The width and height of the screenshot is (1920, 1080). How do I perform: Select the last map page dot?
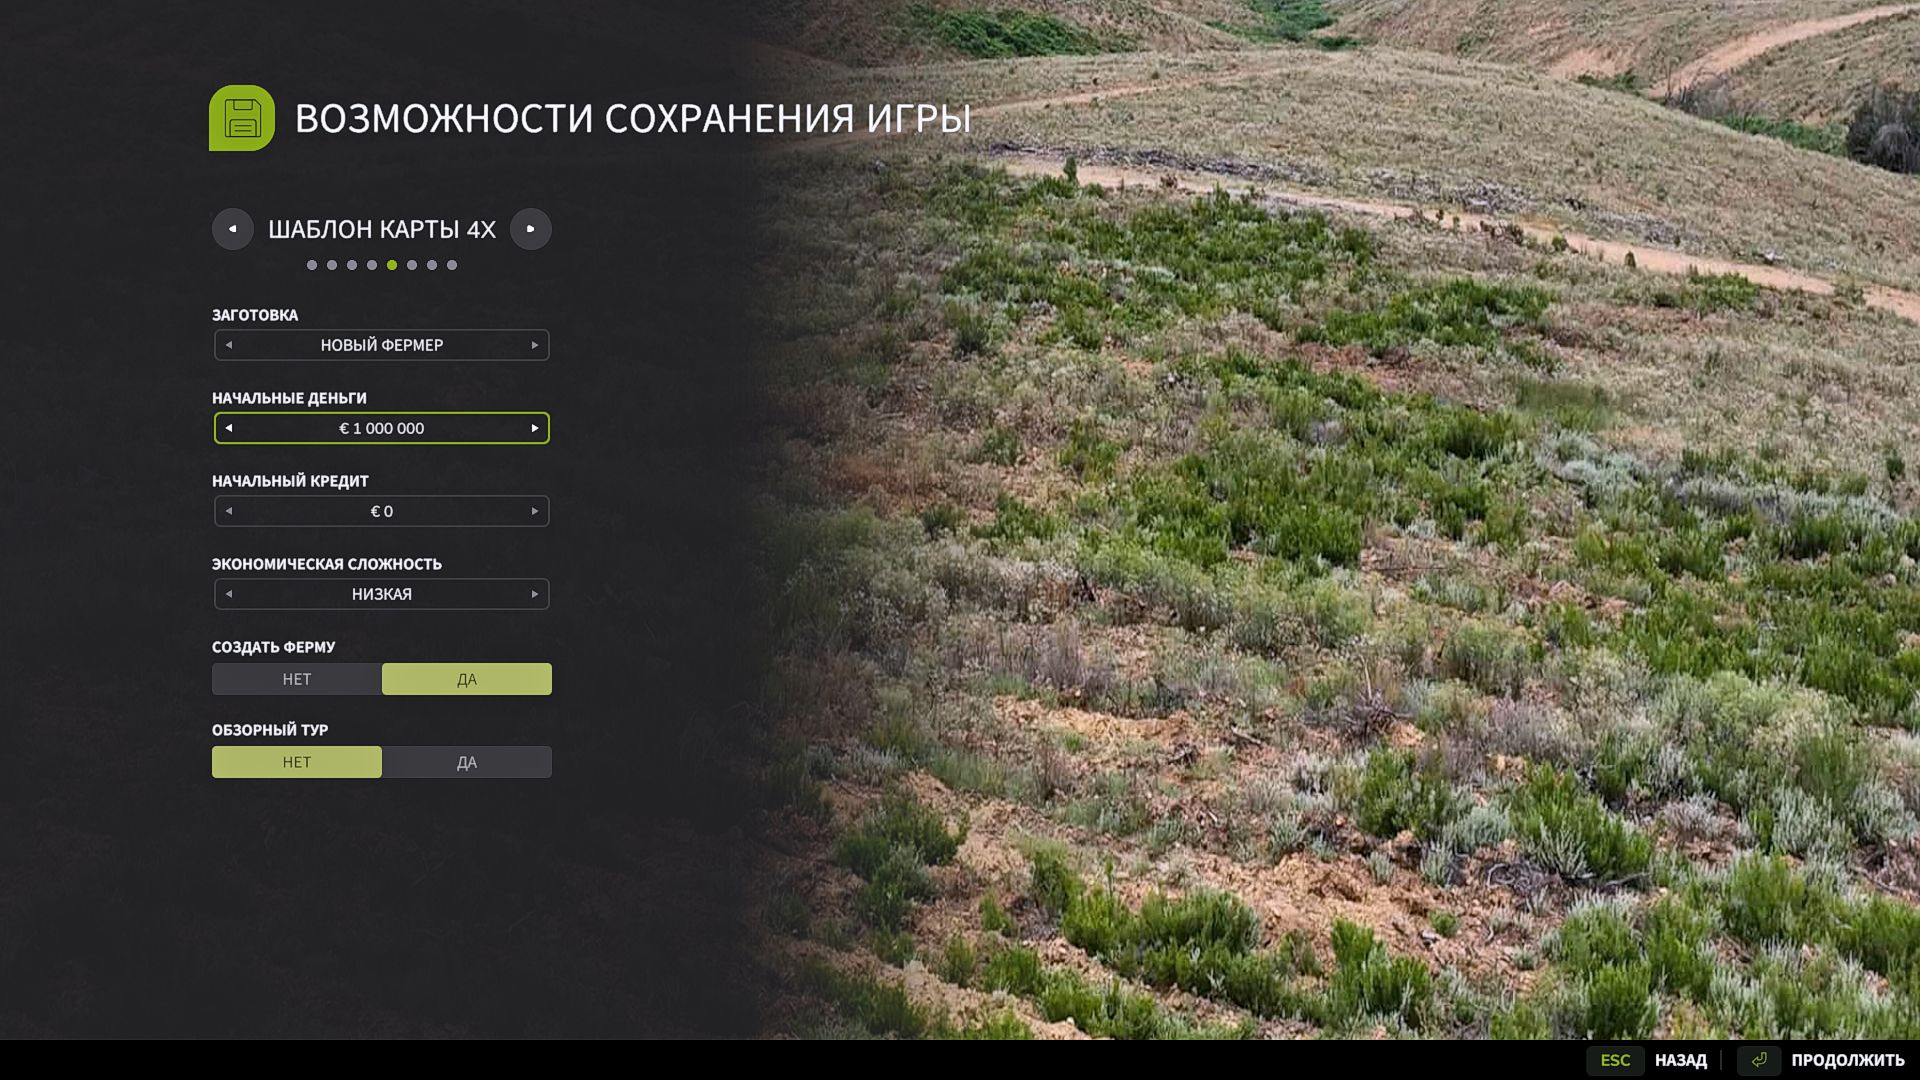pyautogui.click(x=452, y=265)
